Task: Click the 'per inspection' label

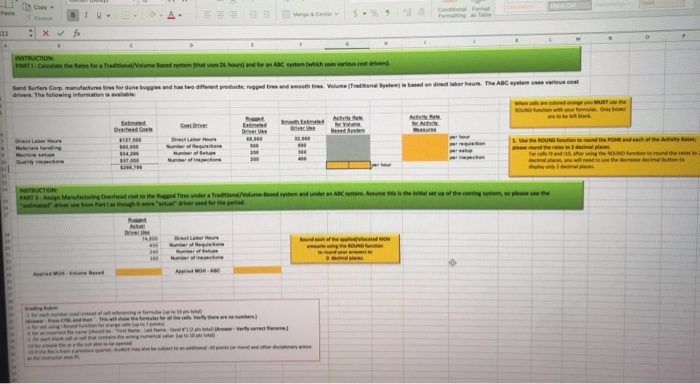Action: coord(467,158)
